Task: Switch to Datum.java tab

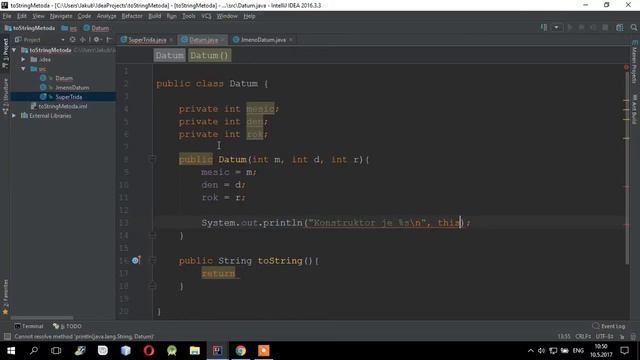Action: tap(203, 40)
